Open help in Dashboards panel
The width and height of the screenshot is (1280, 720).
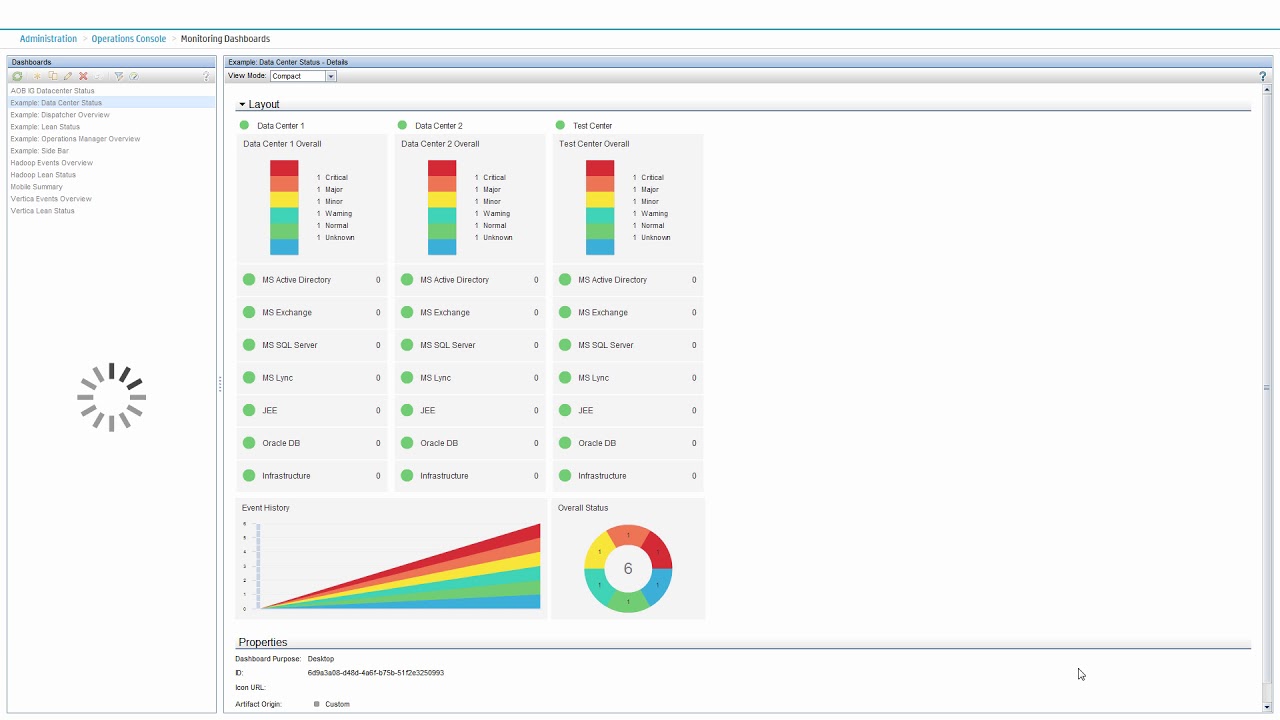(x=207, y=76)
